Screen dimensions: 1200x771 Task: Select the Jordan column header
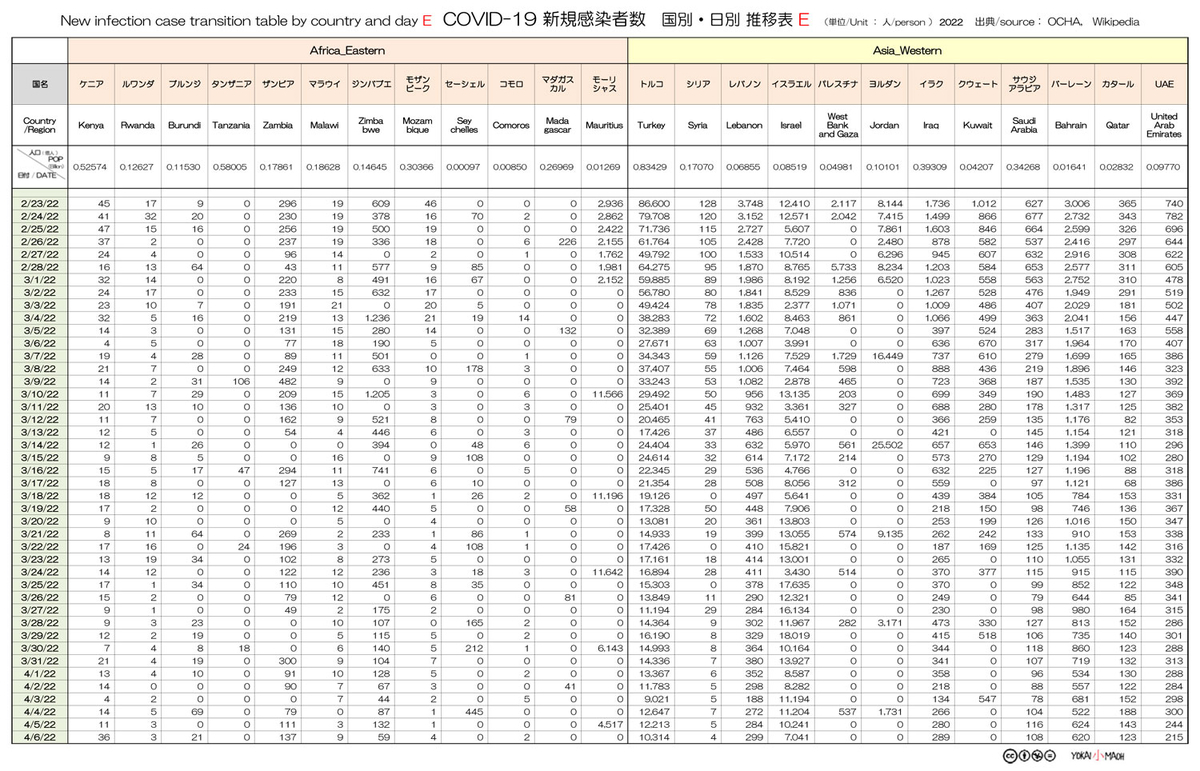tap(884, 126)
